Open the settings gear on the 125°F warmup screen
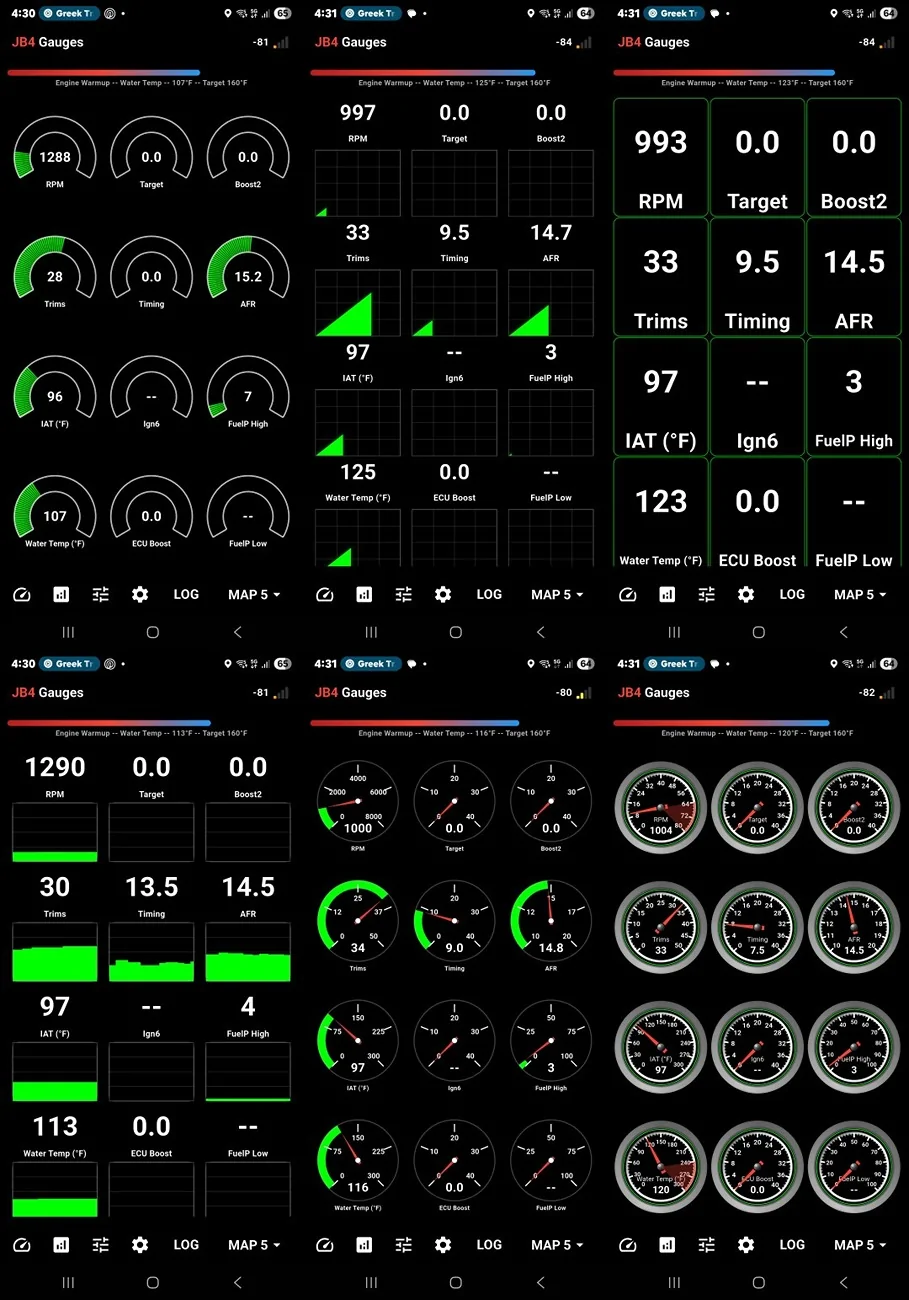 (443, 595)
